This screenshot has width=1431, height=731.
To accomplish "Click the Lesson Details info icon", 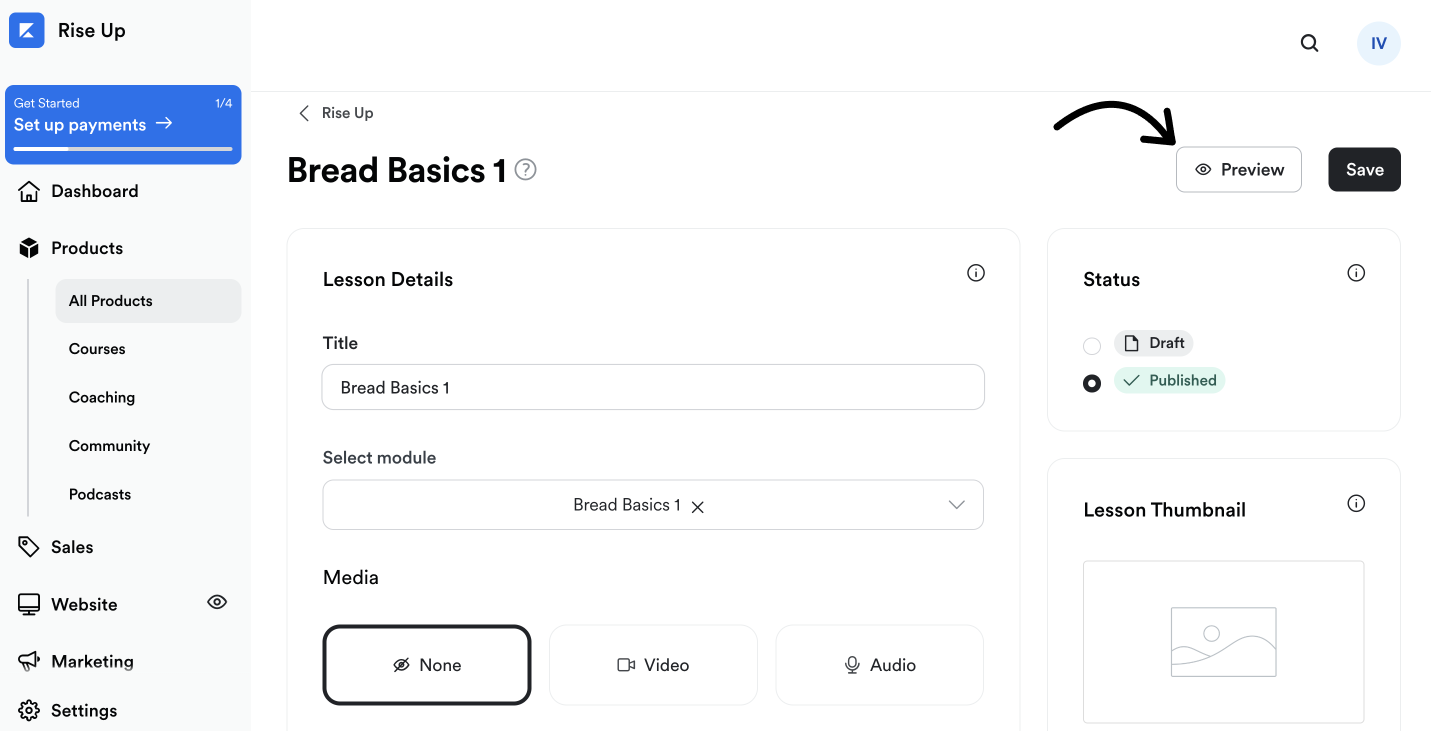I will pos(976,273).
